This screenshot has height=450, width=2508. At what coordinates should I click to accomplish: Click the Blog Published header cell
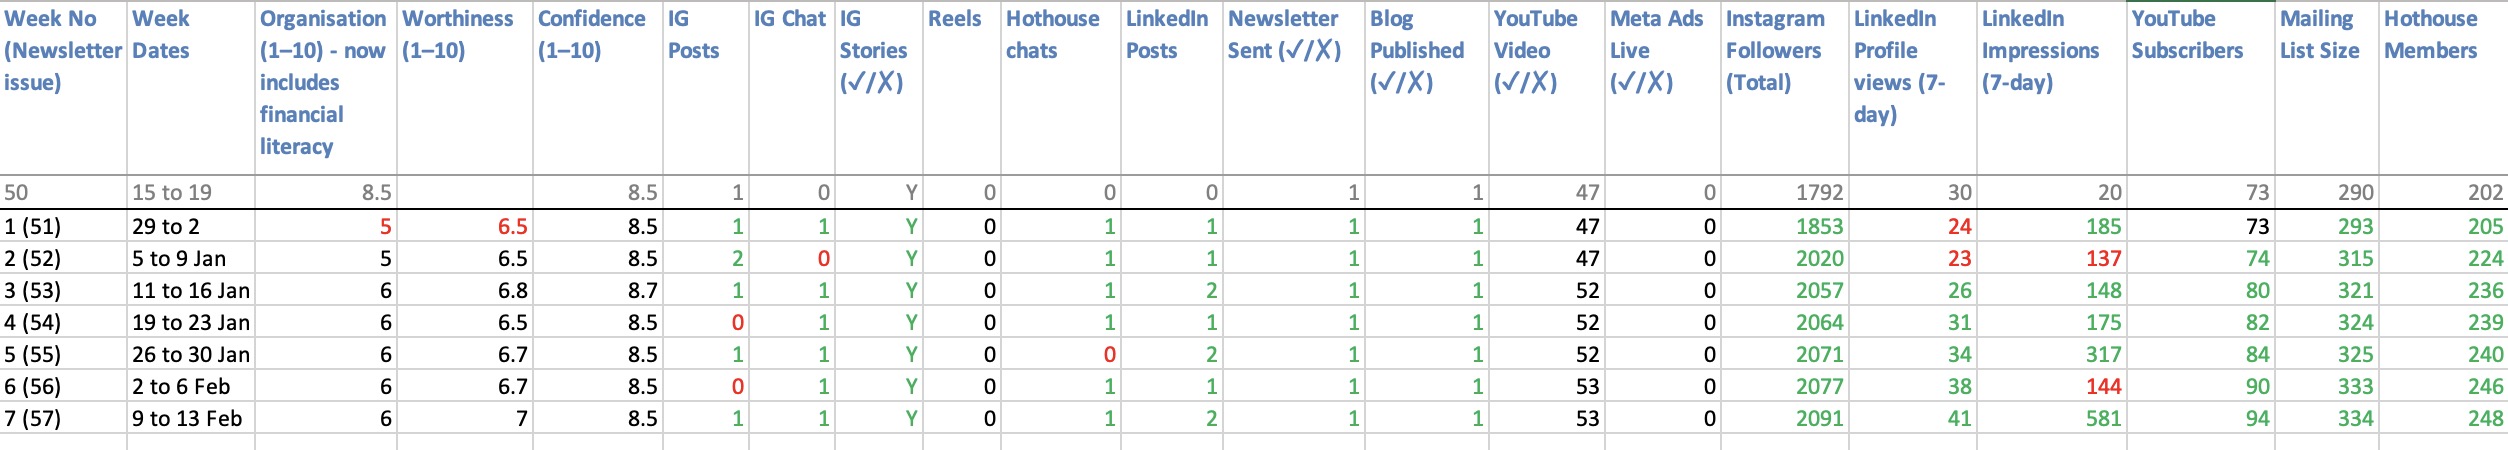pyautogui.click(x=1427, y=88)
